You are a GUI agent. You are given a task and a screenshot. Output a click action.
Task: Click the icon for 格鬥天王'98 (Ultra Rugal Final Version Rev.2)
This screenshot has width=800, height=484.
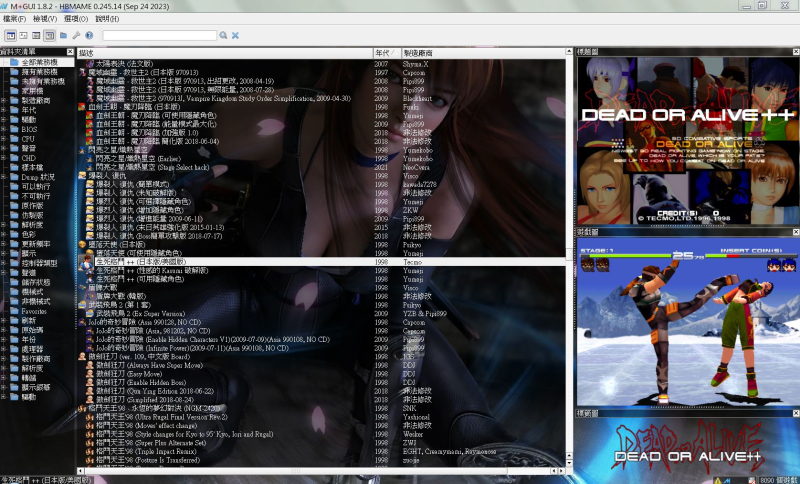[x=90, y=417]
